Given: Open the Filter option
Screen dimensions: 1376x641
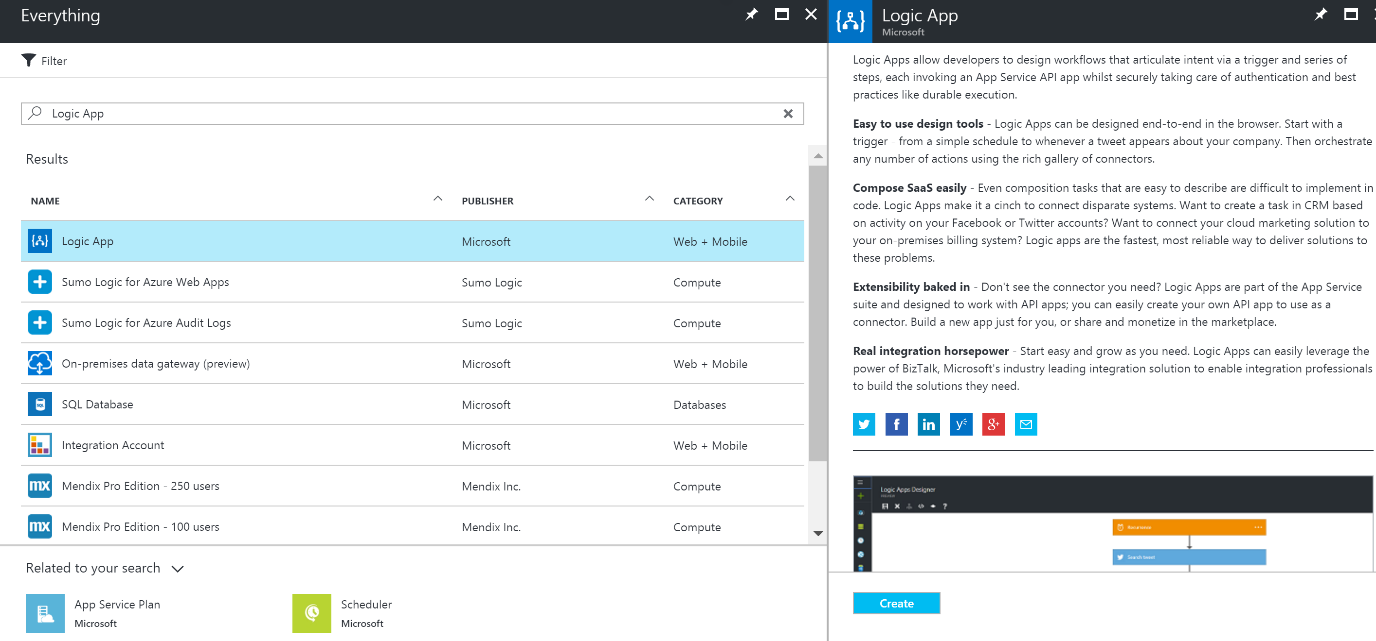Looking at the screenshot, I should (45, 61).
